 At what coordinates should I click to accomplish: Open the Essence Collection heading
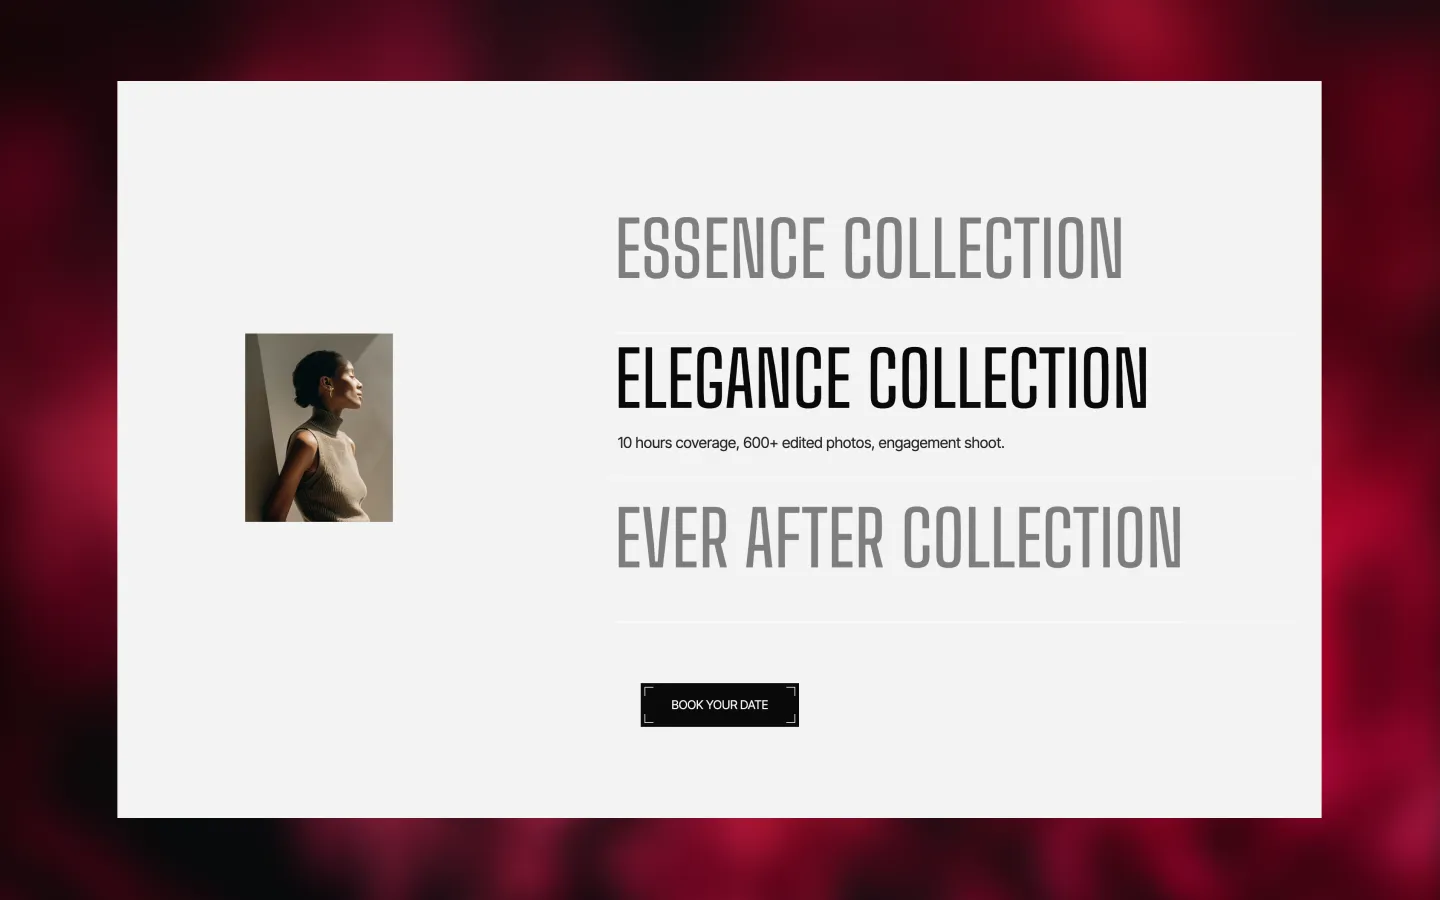coord(869,248)
